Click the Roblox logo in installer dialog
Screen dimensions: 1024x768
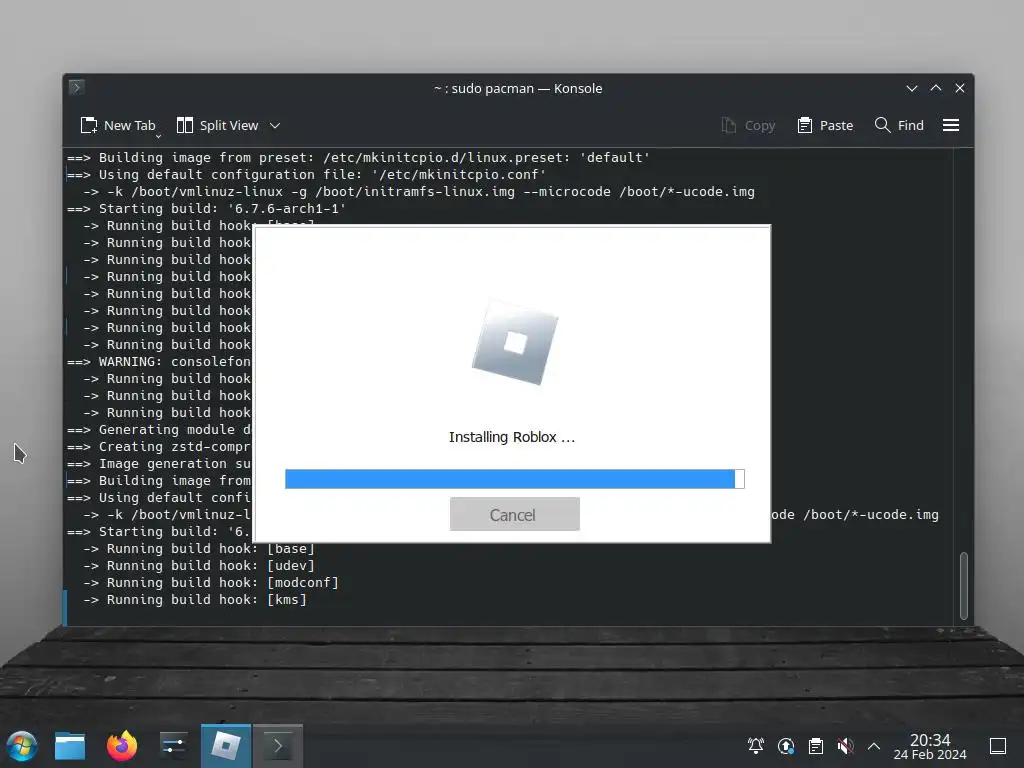pyautogui.click(x=515, y=342)
